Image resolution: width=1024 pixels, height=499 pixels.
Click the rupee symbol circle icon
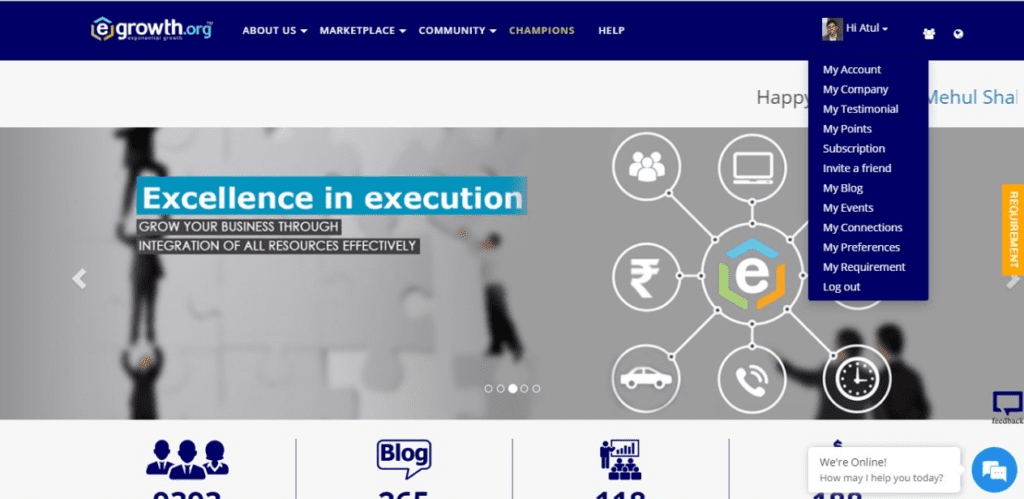[646, 276]
